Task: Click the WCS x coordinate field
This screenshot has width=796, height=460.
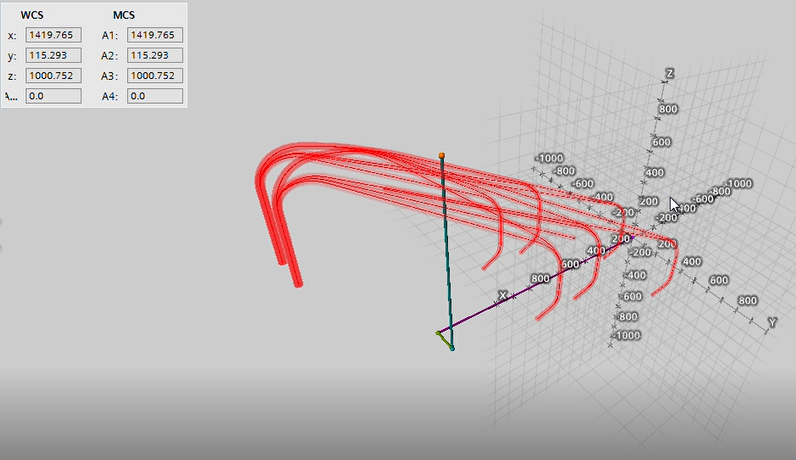Action: coord(53,36)
